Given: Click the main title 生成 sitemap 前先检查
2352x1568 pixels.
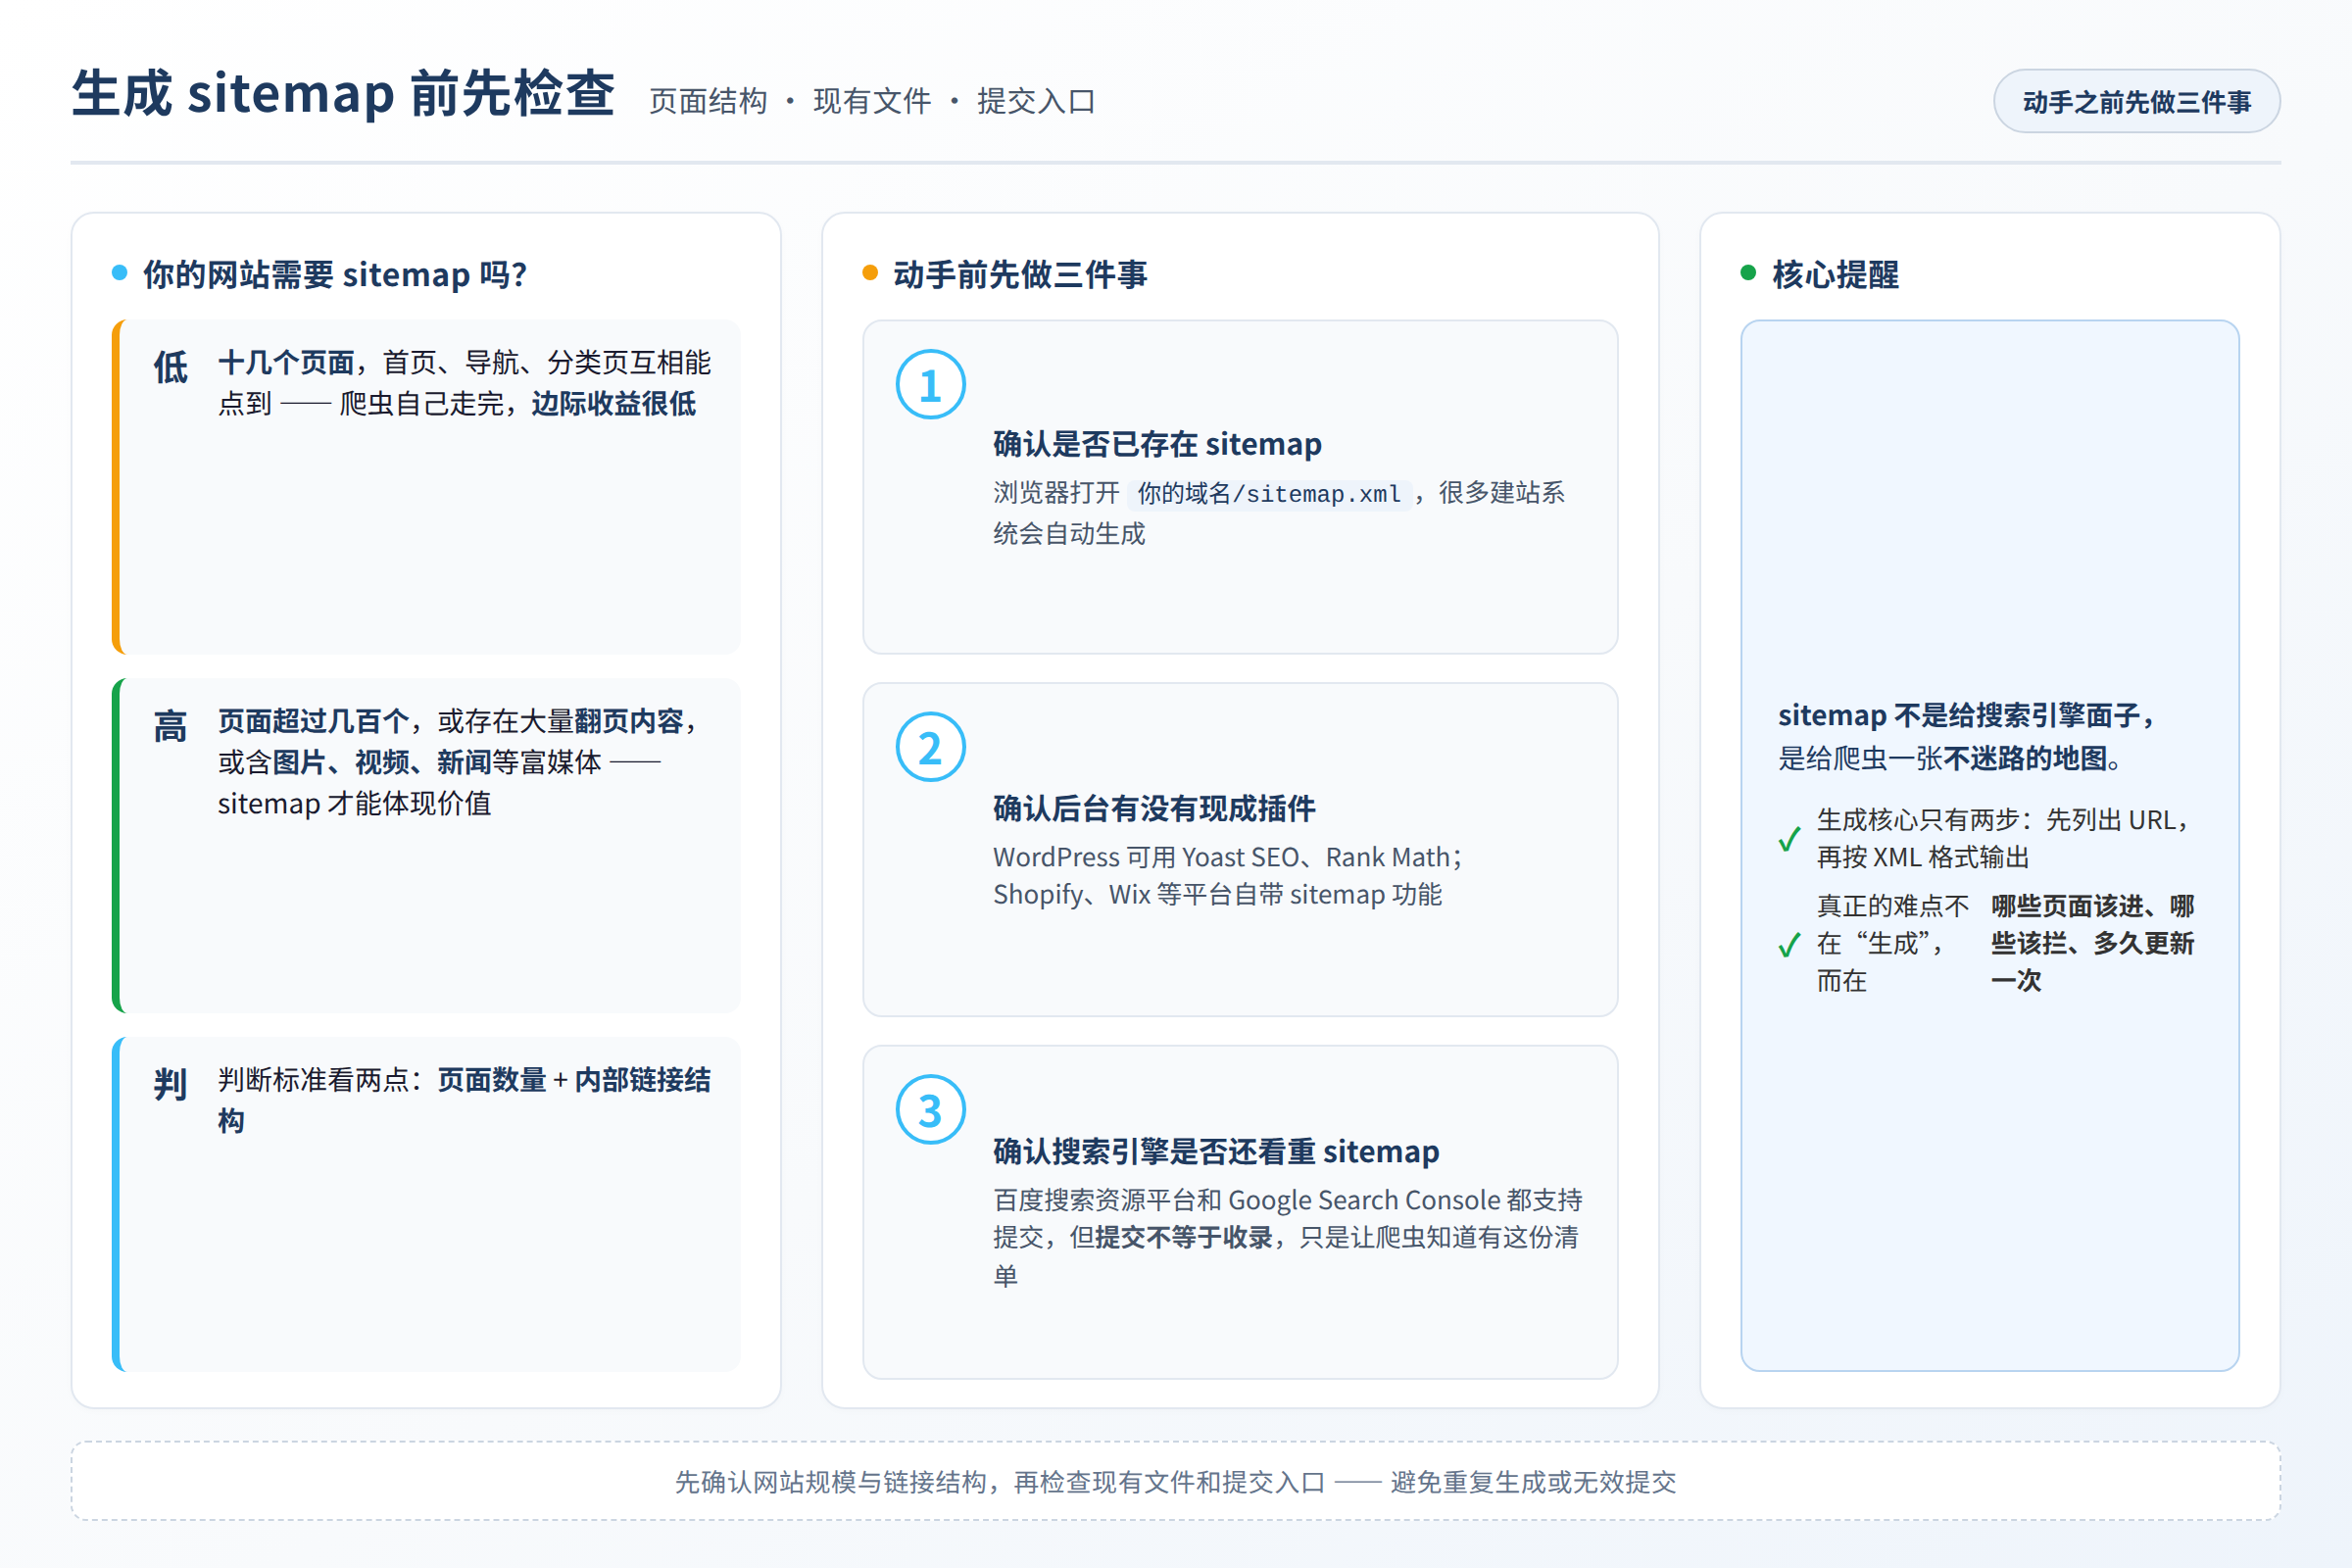Looking at the screenshot, I should (343, 93).
